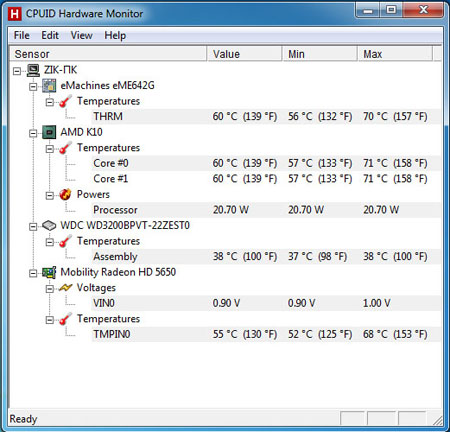450x432 pixels.
Task: Click the graphics card icon beside Mobility Radeon
Action: tap(49, 272)
